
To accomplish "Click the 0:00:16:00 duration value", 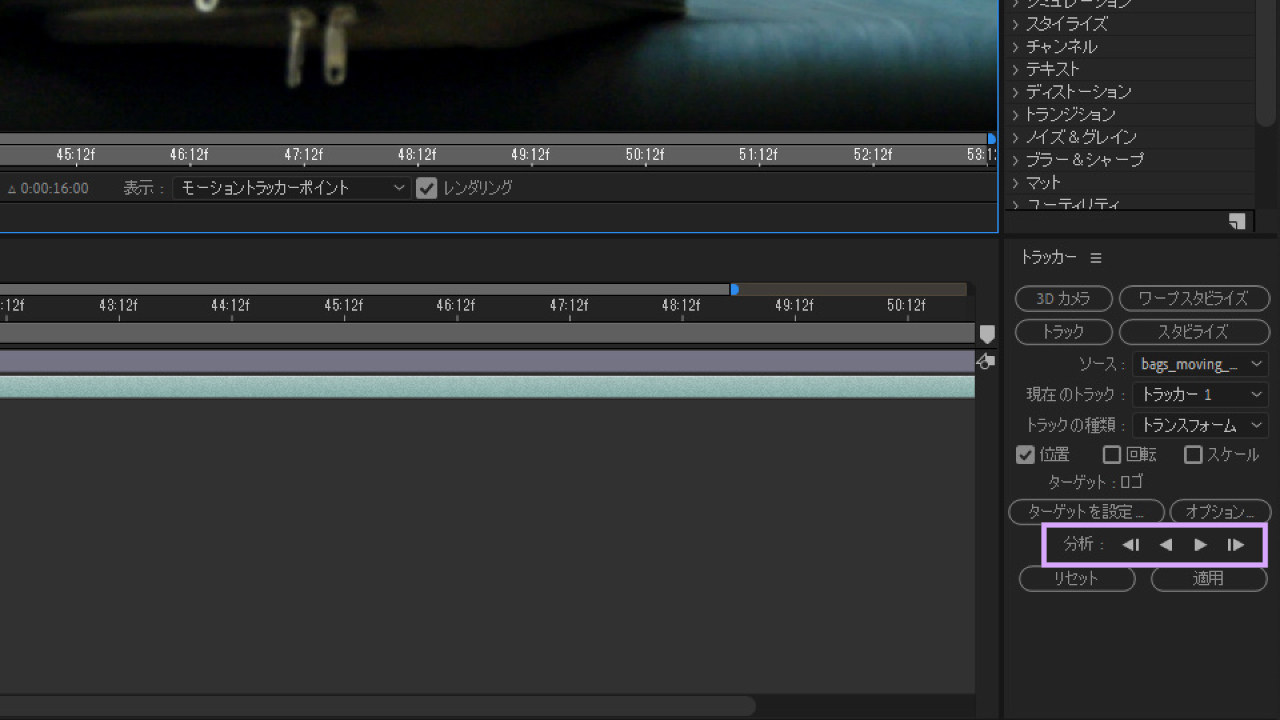I will 55,188.
